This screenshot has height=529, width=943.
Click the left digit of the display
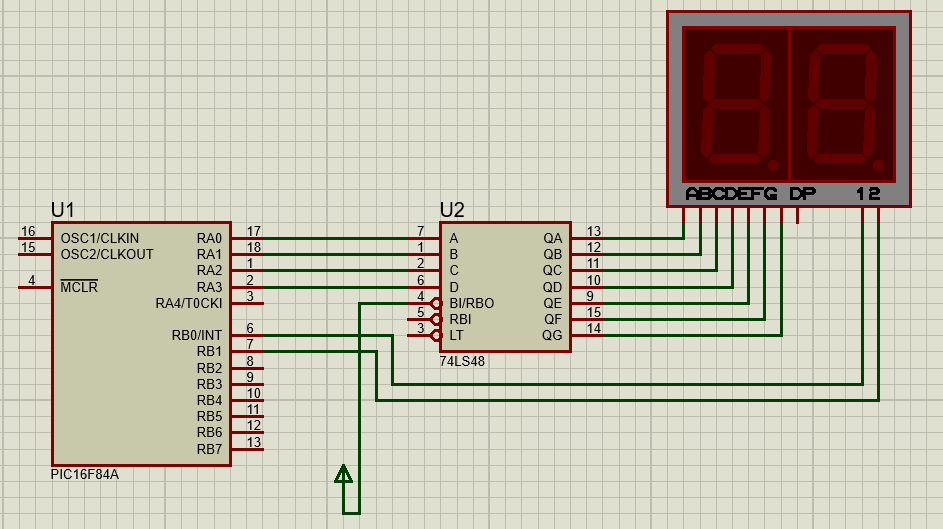coord(736,105)
